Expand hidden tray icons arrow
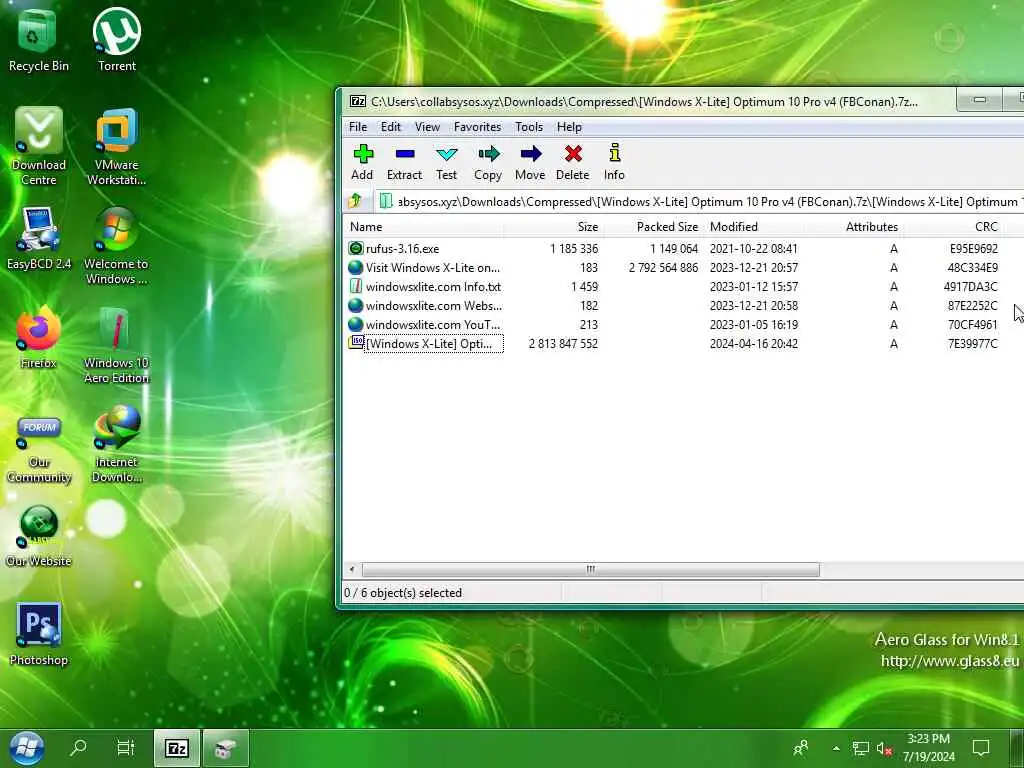Image resolution: width=1024 pixels, height=768 pixels. click(x=836, y=748)
